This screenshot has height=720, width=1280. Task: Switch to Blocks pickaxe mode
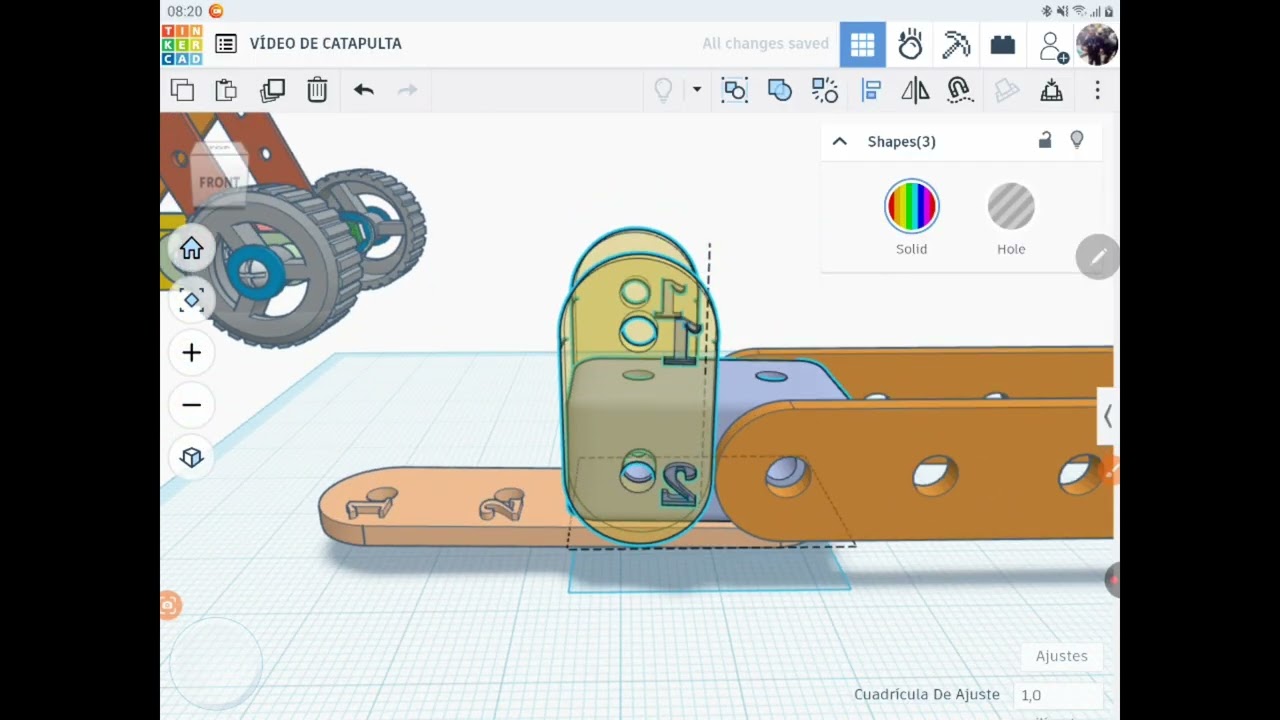956,44
